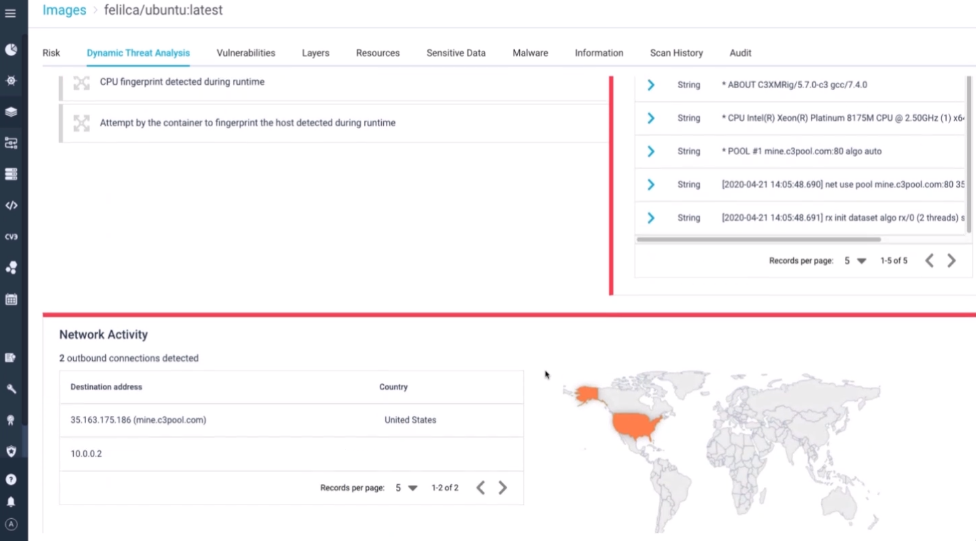
Task: Click United States highlighted on the map
Action: click(x=639, y=428)
